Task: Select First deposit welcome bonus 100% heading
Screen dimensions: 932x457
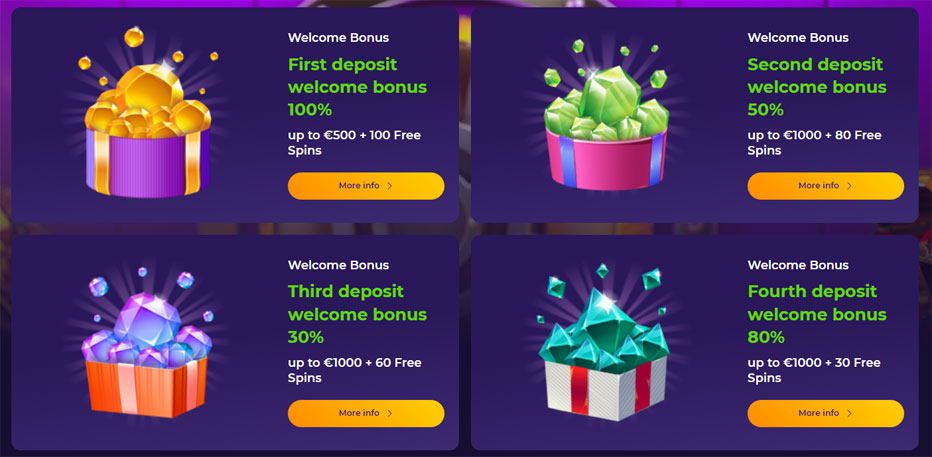Action: tap(357, 87)
